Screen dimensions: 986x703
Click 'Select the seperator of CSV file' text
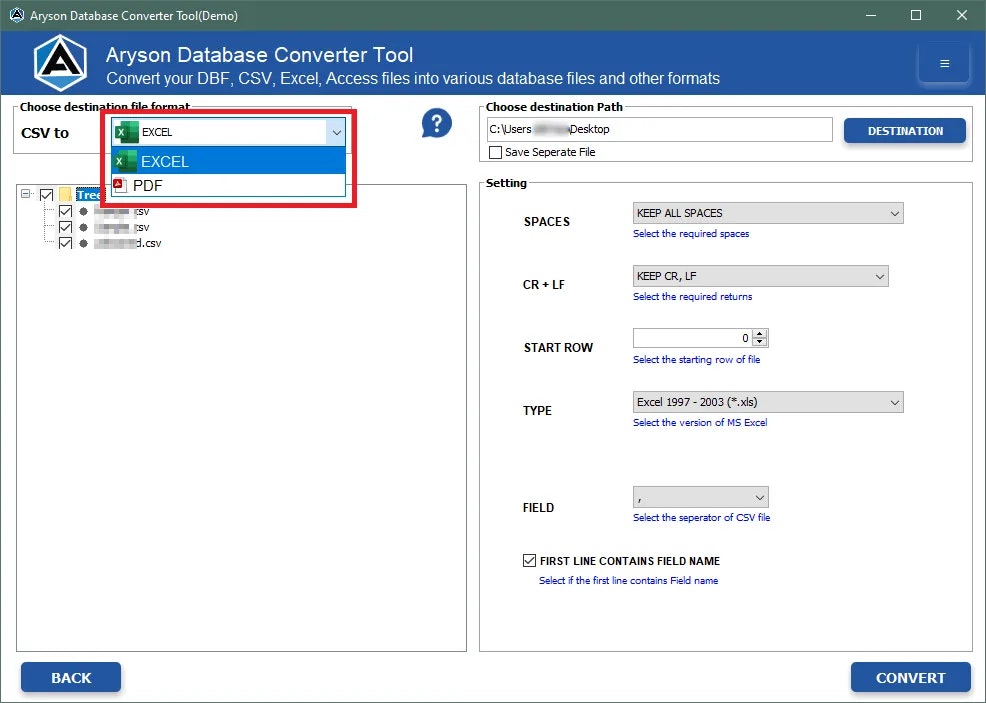point(701,517)
